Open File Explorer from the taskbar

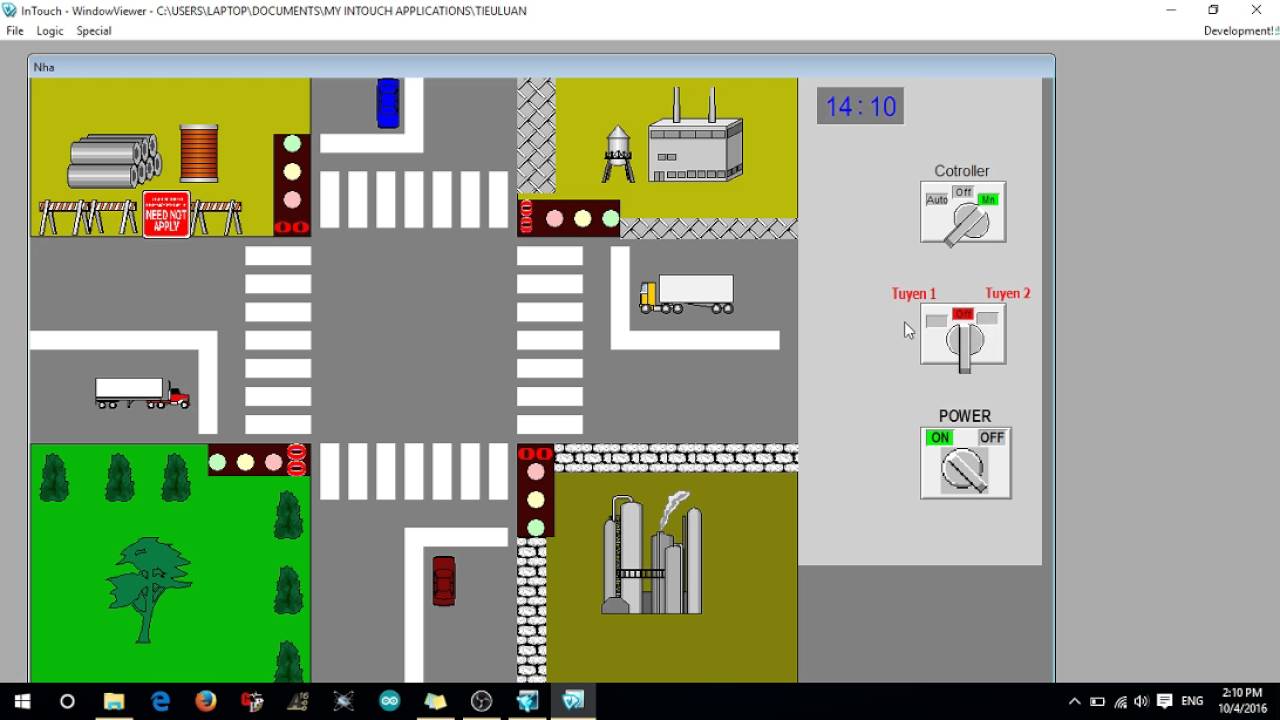pyautogui.click(x=114, y=701)
